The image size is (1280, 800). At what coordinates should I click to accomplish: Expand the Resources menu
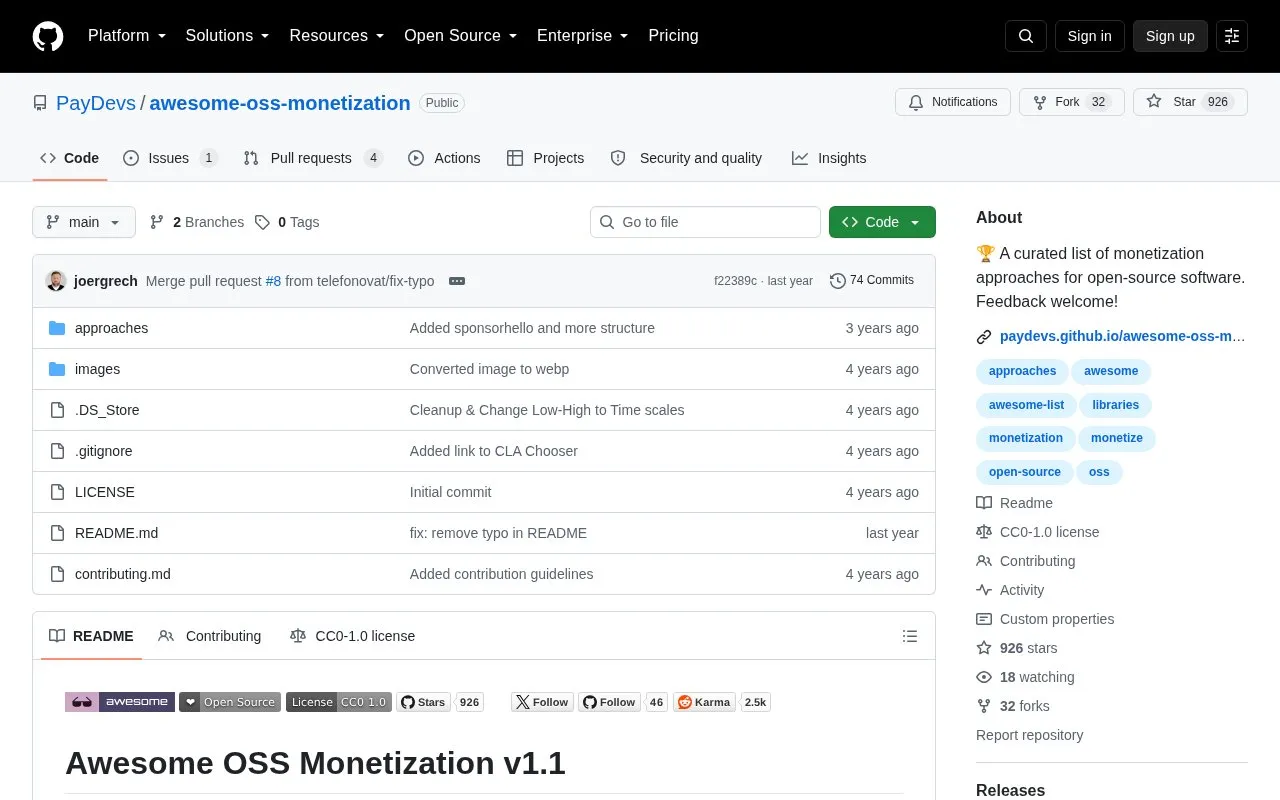pyautogui.click(x=337, y=36)
